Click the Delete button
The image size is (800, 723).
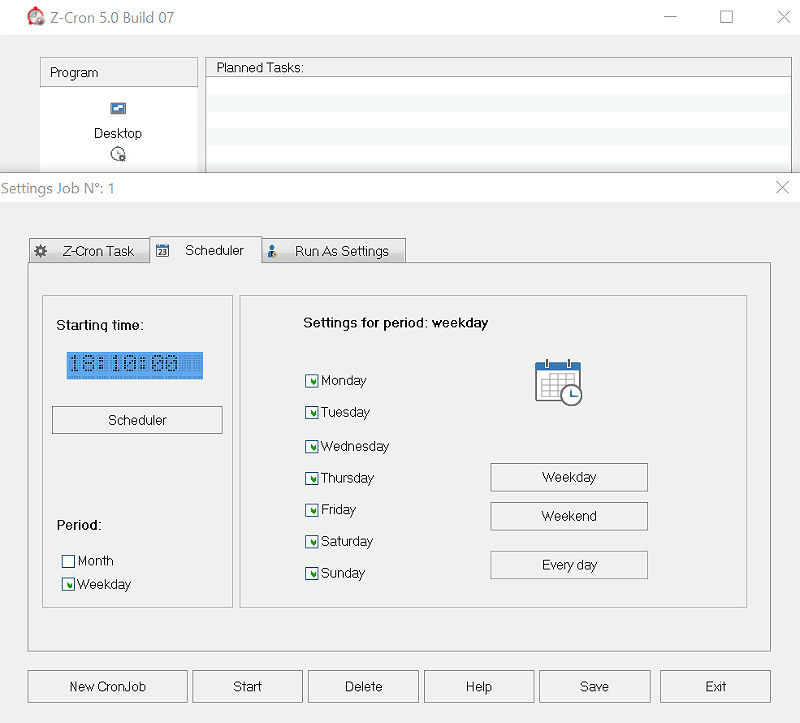363,687
